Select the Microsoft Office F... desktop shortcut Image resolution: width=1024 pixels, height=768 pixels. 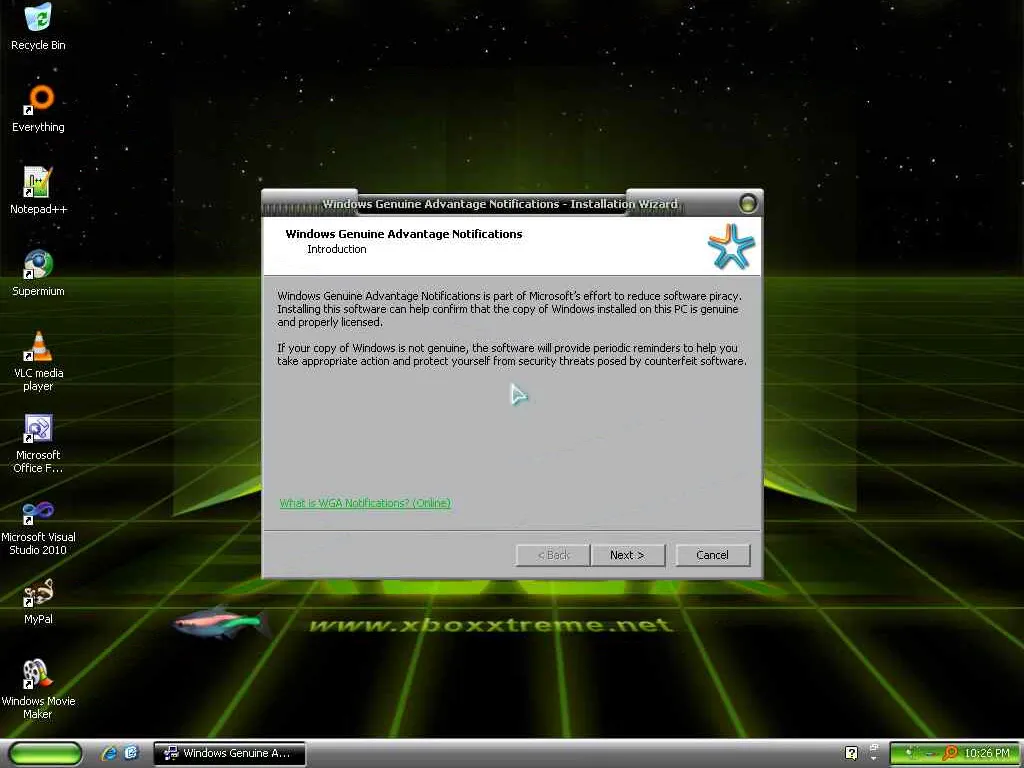tap(38, 443)
